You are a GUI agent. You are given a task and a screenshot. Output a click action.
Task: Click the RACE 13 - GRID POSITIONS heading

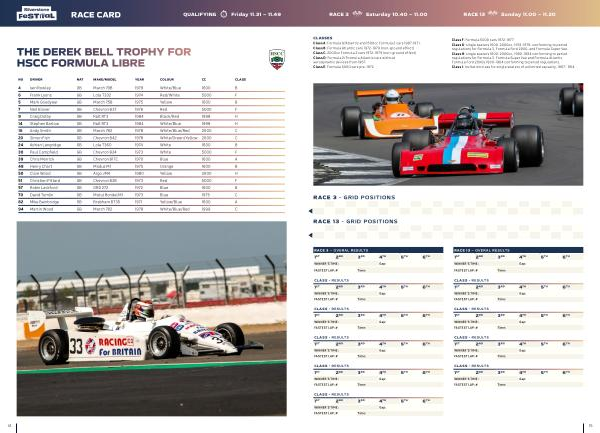355,221
